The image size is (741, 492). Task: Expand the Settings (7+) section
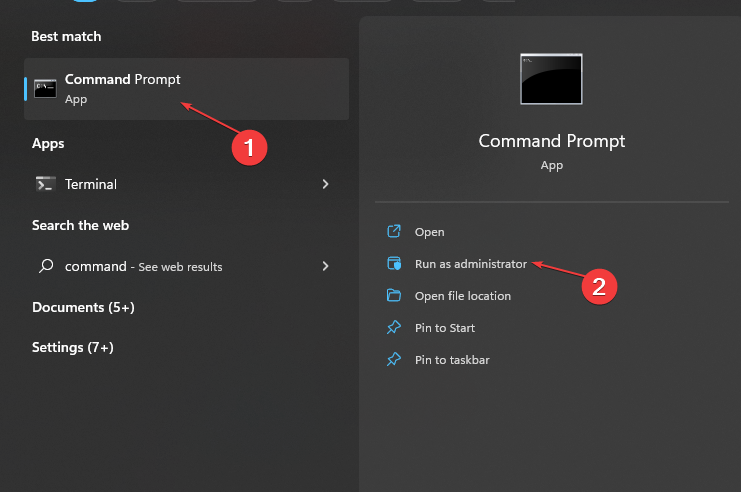coord(72,347)
